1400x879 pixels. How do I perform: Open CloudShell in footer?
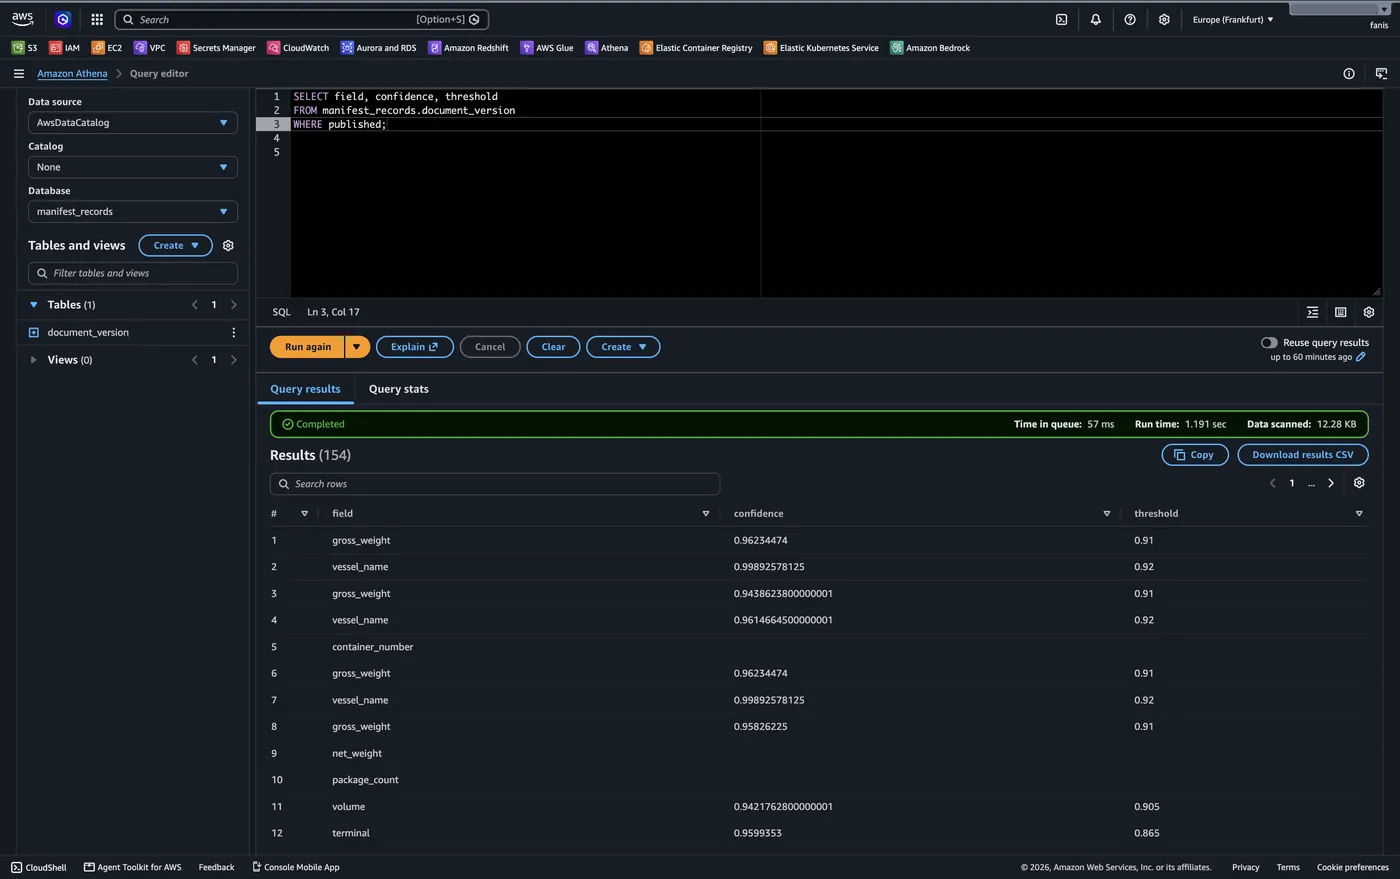point(38,867)
